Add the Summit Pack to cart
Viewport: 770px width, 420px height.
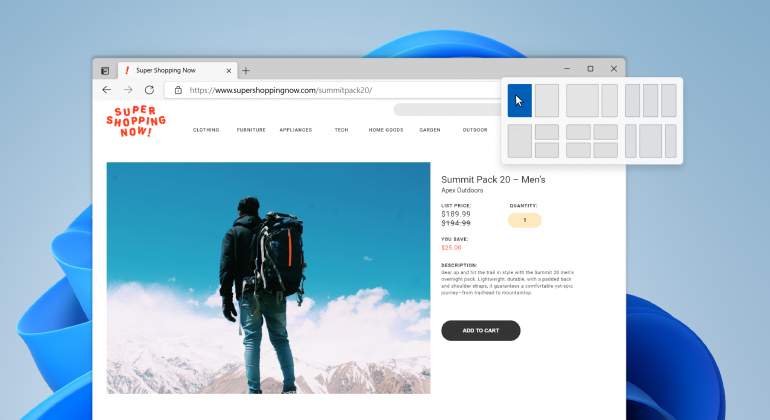click(481, 331)
